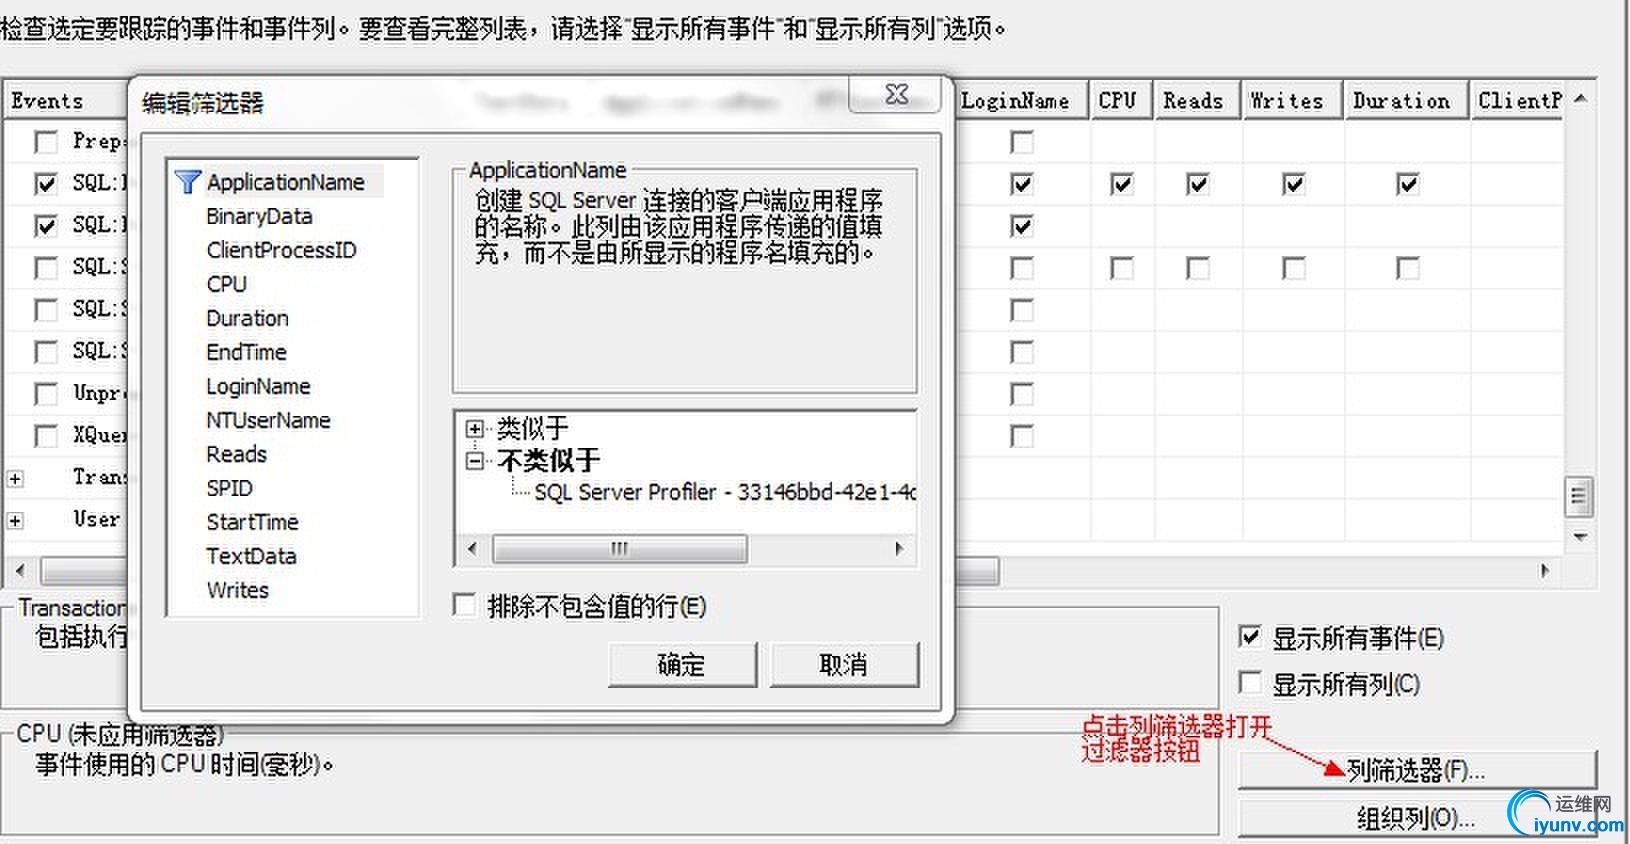This screenshot has width=1630, height=844.
Task: Check the XQuer event row checkbox
Action: coord(46,436)
